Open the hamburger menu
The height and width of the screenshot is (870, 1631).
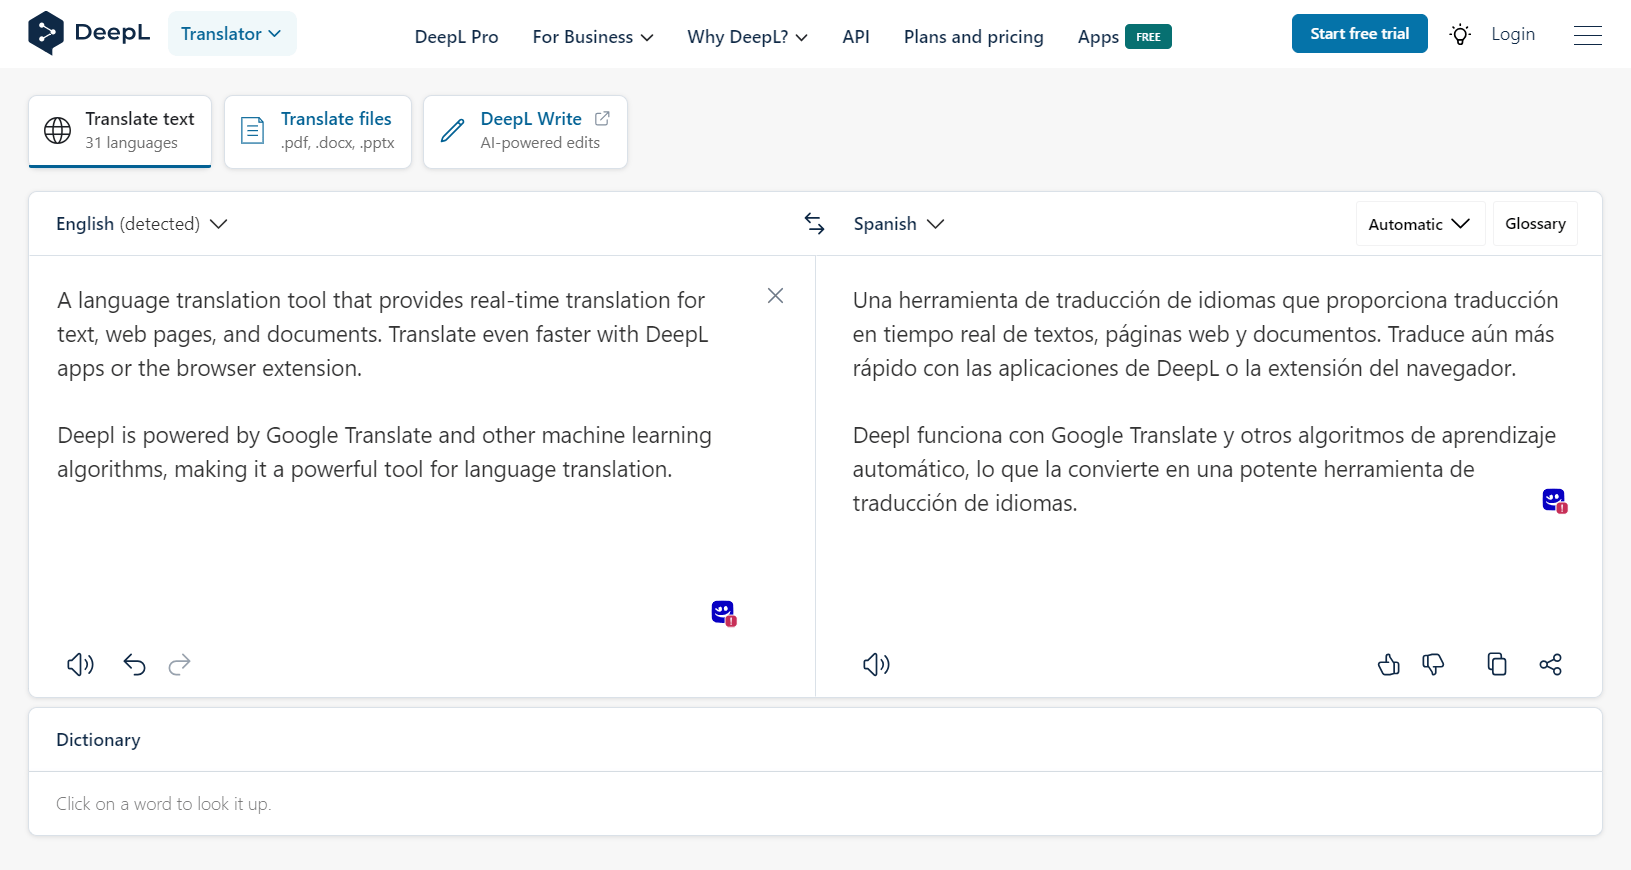(1587, 36)
